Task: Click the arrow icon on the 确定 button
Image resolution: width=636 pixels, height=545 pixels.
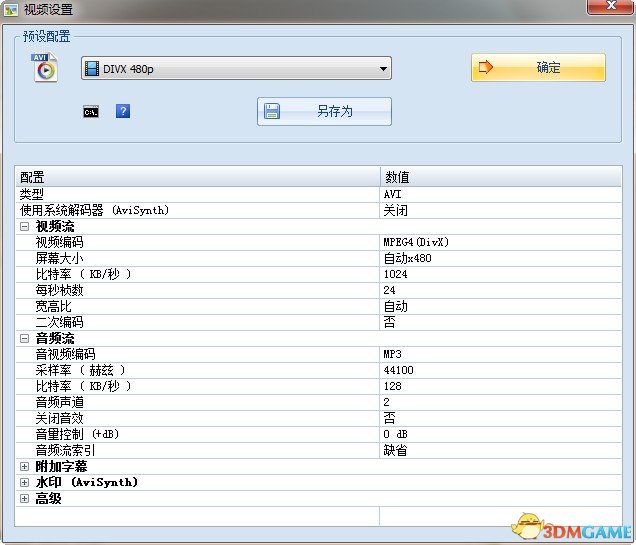Action: coord(486,67)
